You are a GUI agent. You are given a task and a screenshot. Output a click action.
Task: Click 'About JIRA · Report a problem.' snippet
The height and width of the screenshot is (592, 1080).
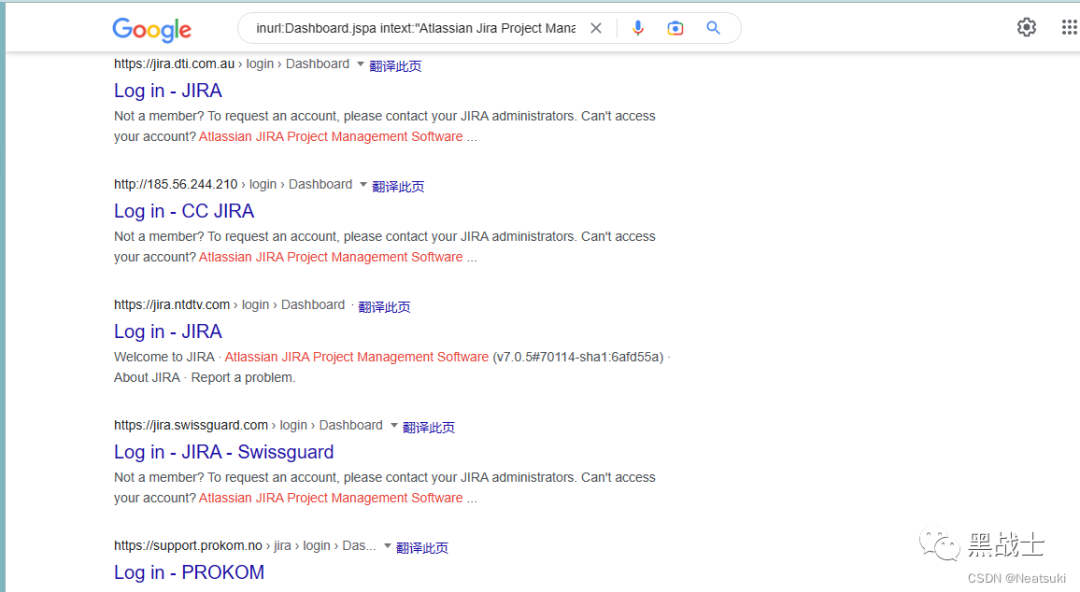[205, 378]
